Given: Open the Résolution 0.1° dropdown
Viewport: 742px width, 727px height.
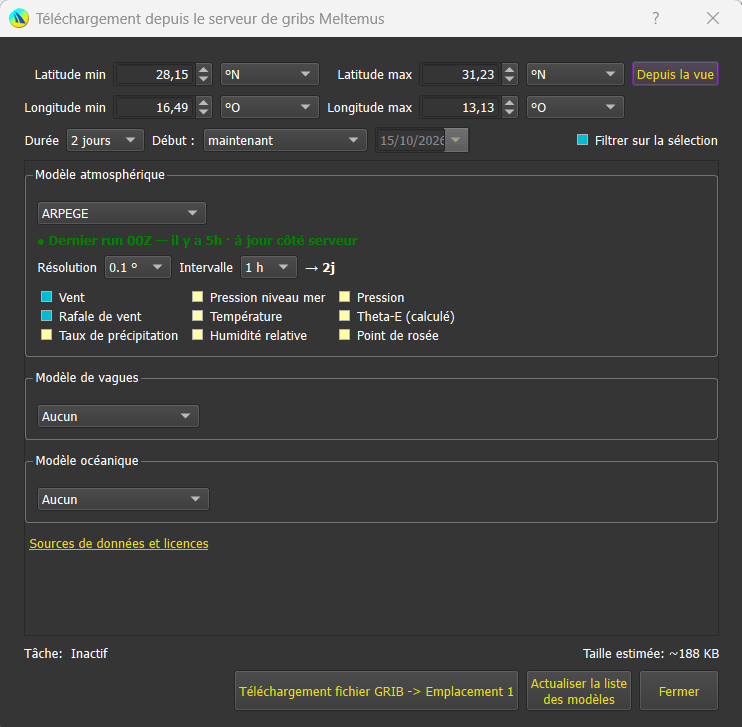Looking at the screenshot, I should pos(138,267).
